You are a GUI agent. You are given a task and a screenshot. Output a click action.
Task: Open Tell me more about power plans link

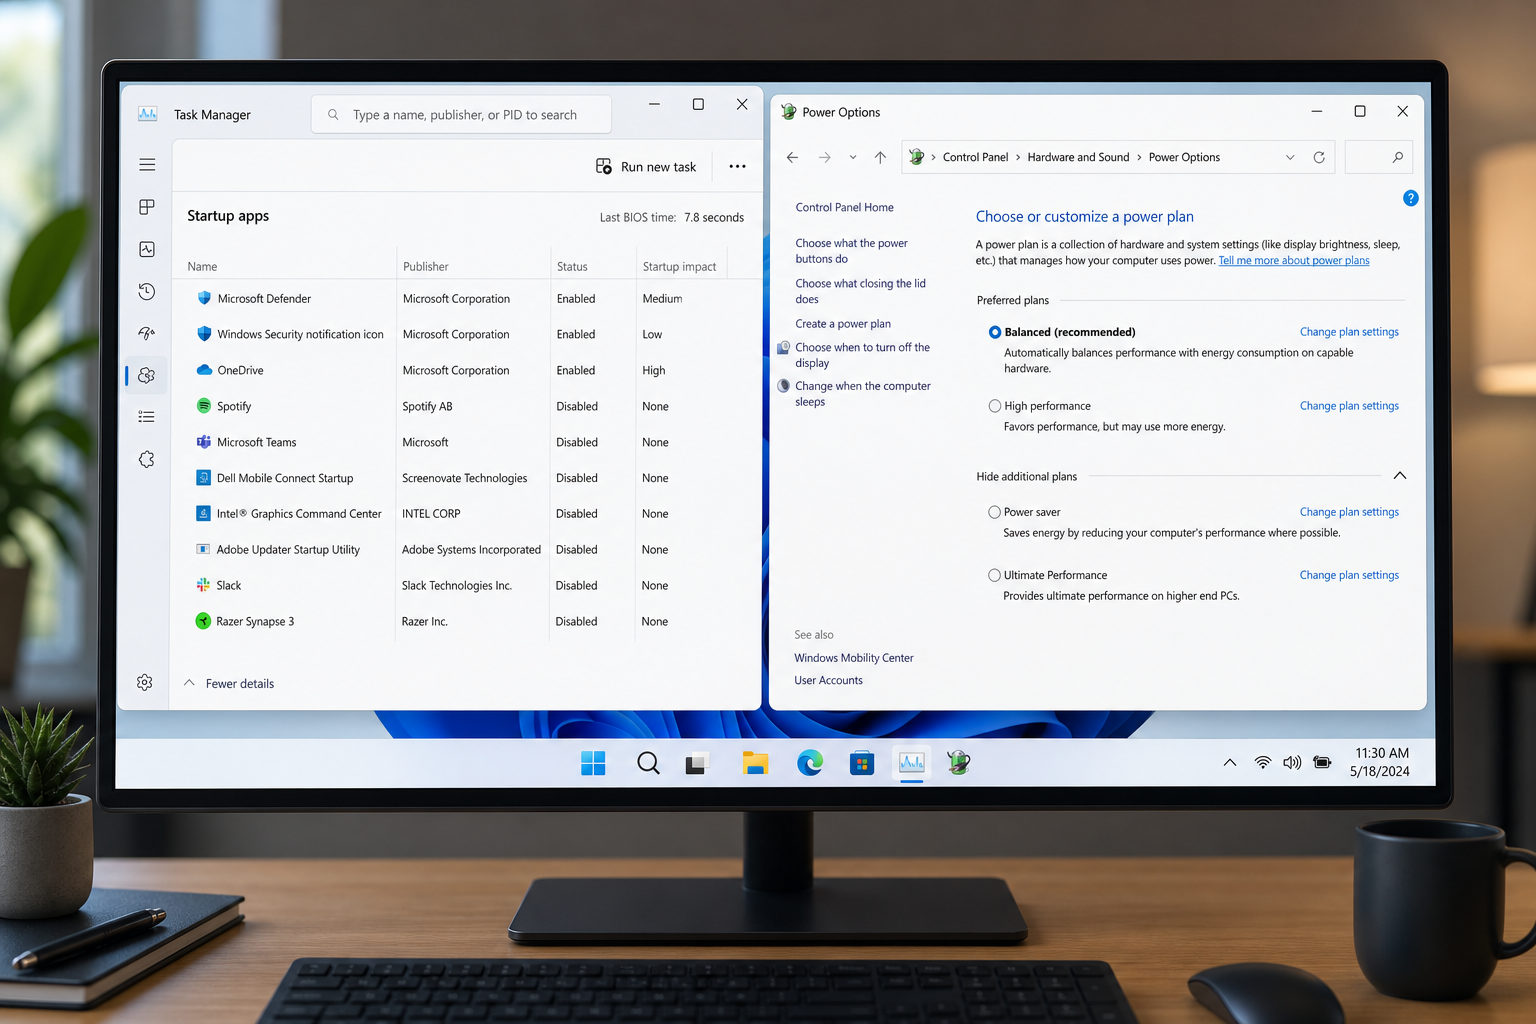coord(1294,260)
